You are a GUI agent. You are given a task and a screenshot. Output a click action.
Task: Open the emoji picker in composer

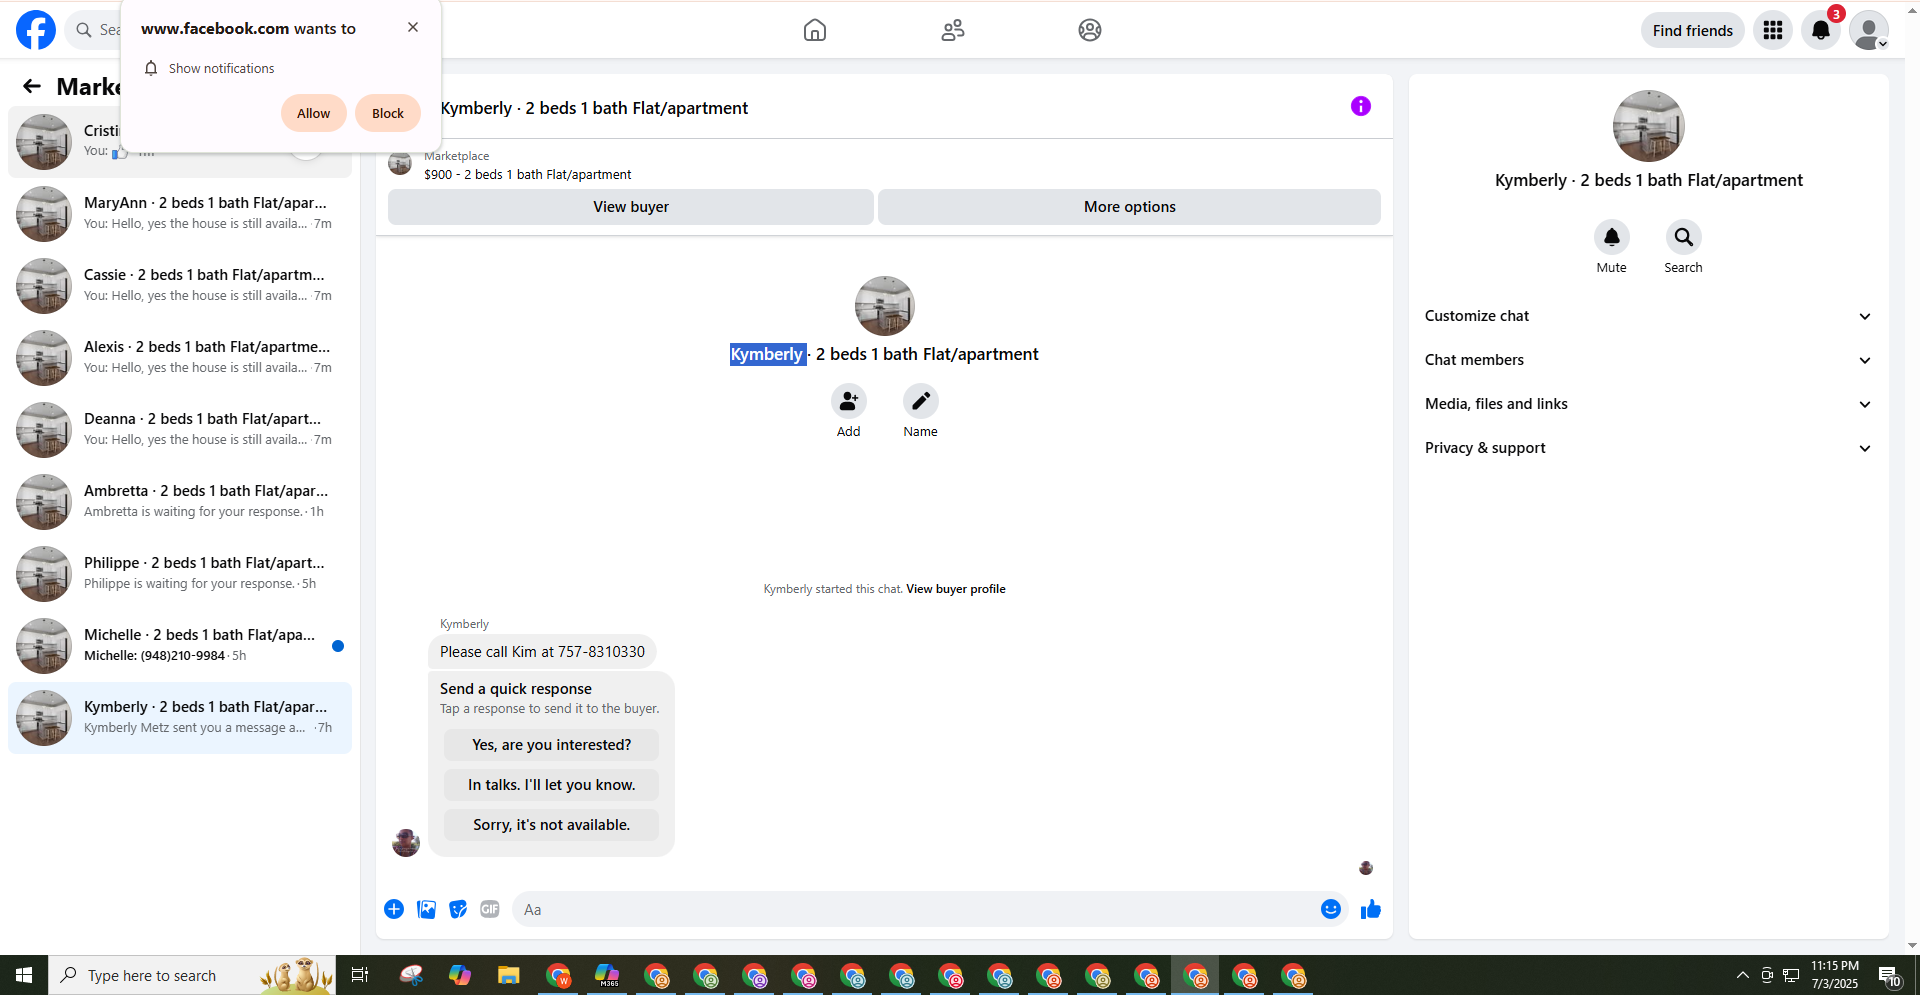[1331, 909]
